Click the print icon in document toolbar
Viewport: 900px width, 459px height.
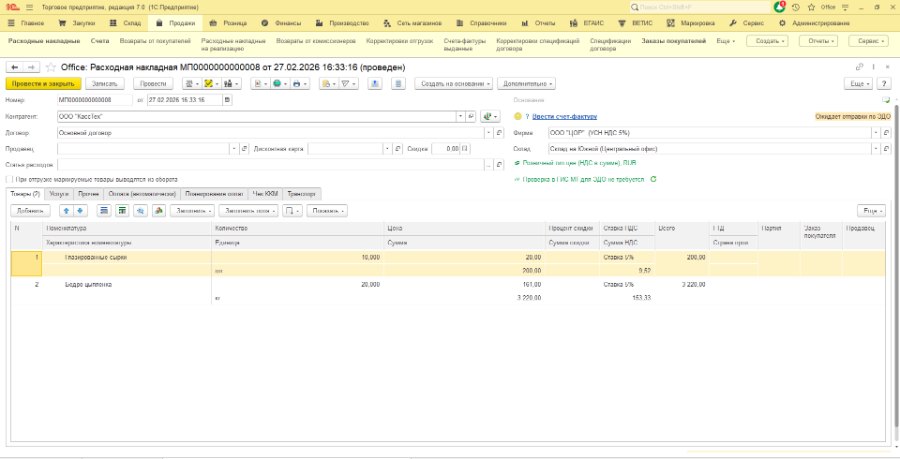pos(297,84)
